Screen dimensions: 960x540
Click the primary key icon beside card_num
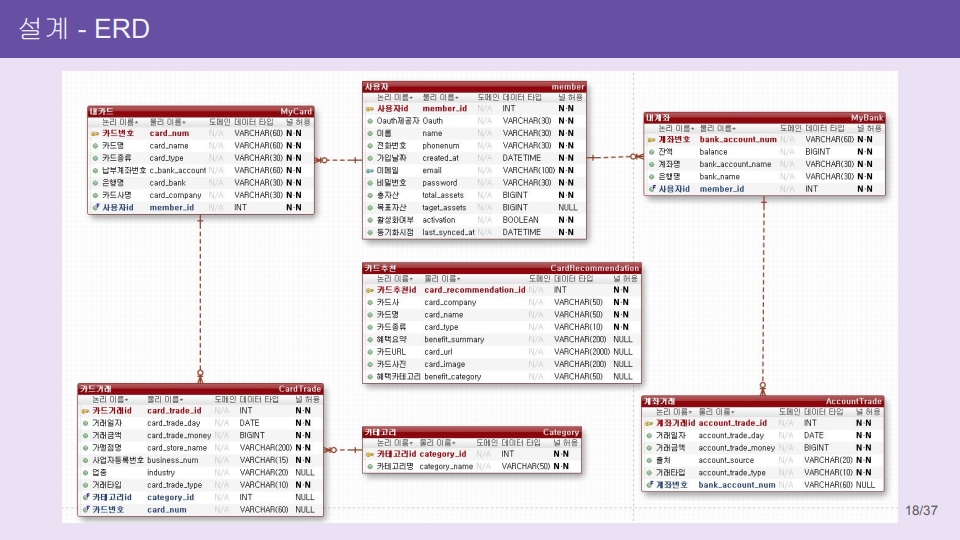(x=95, y=133)
